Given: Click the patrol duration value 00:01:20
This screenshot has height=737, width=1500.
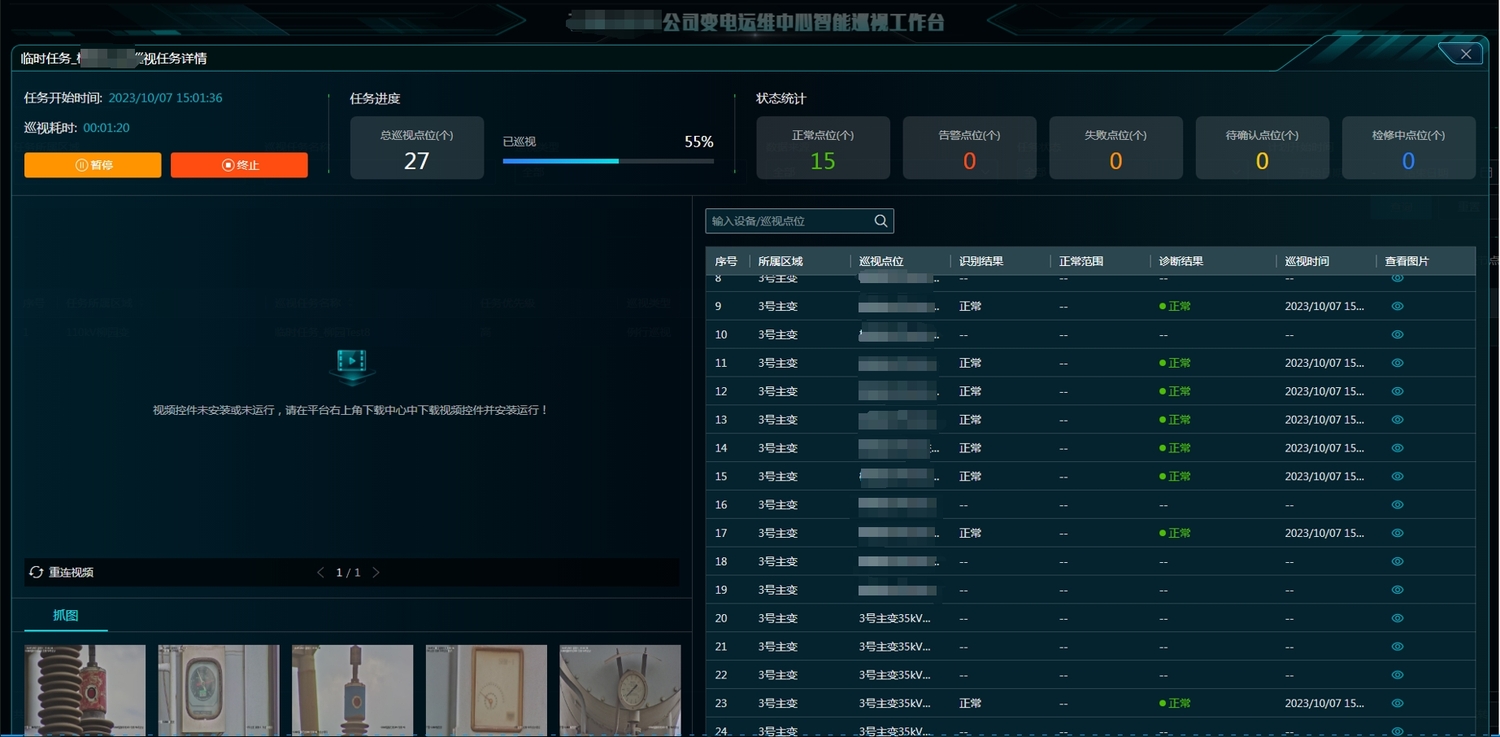Looking at the screenshot, I should tap(106, 128).
